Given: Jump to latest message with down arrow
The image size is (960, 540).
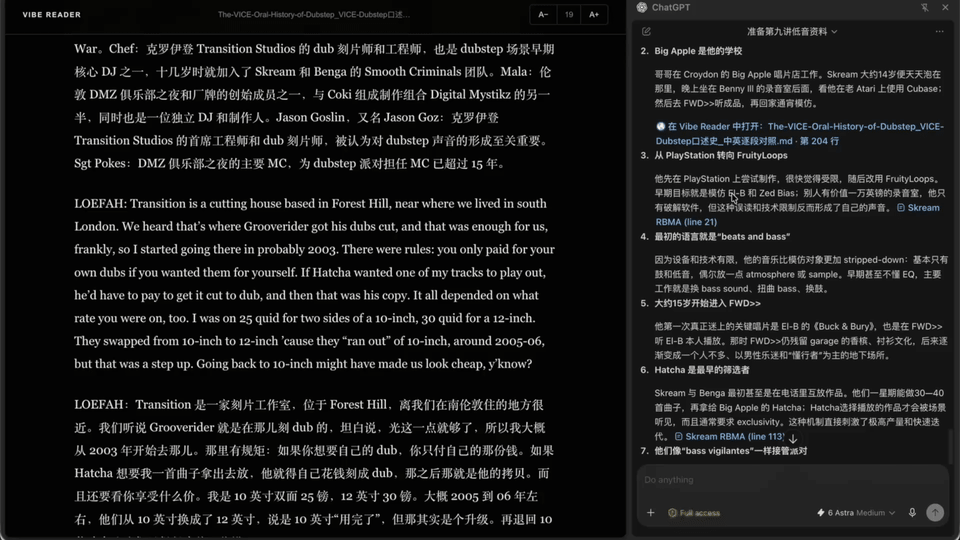Looking at the screenshot, I should pos(793,439).
